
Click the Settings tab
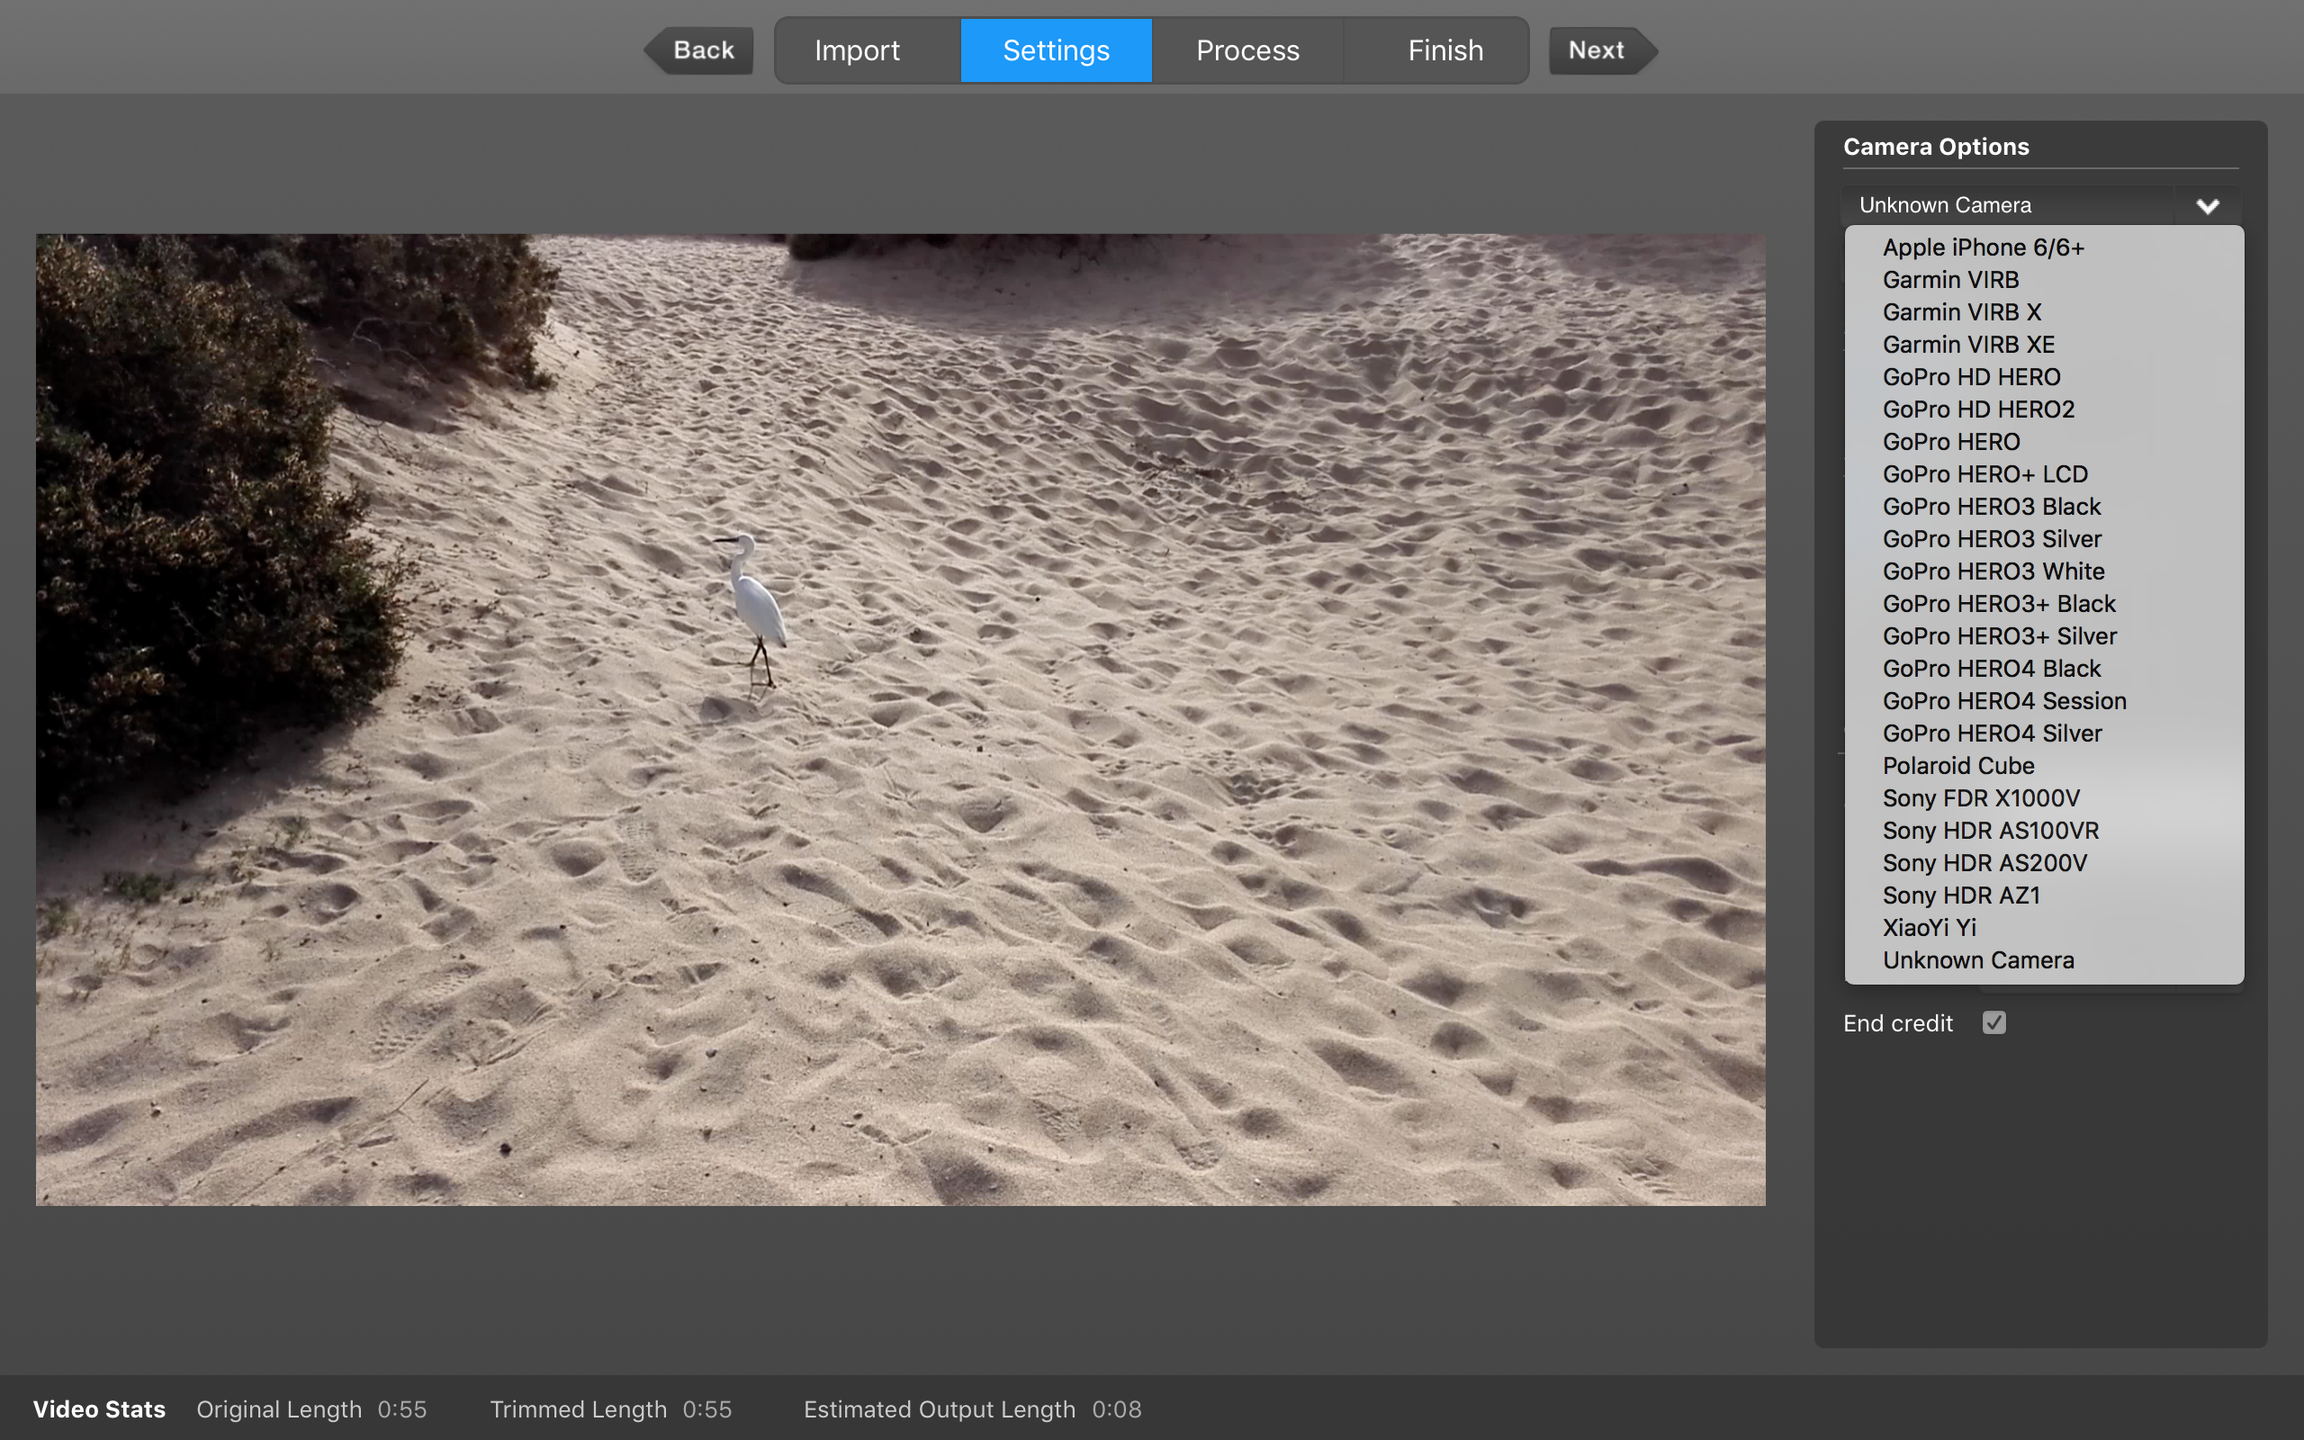[x=1056, y=50]
